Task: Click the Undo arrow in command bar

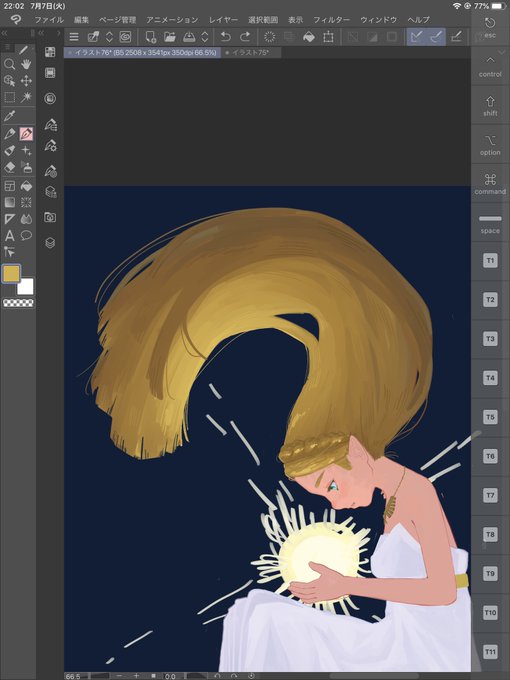Action: coord(226,37)
